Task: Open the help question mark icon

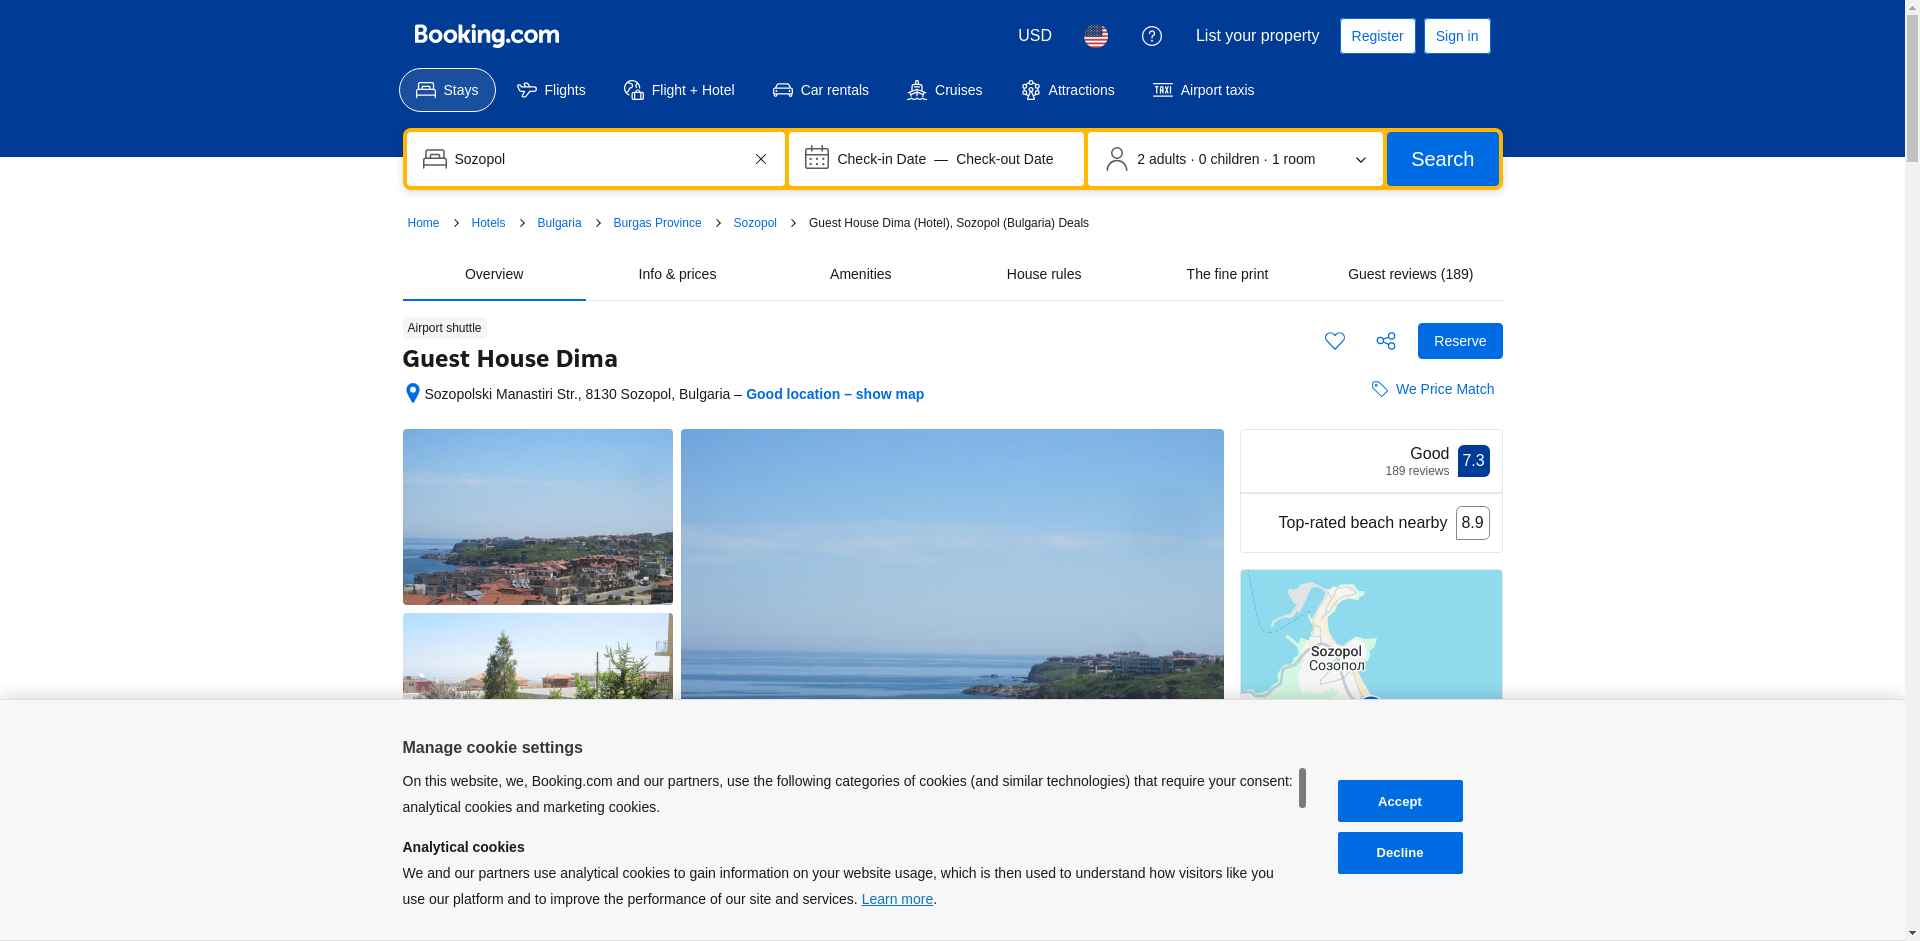Action: pos(1151,36)
